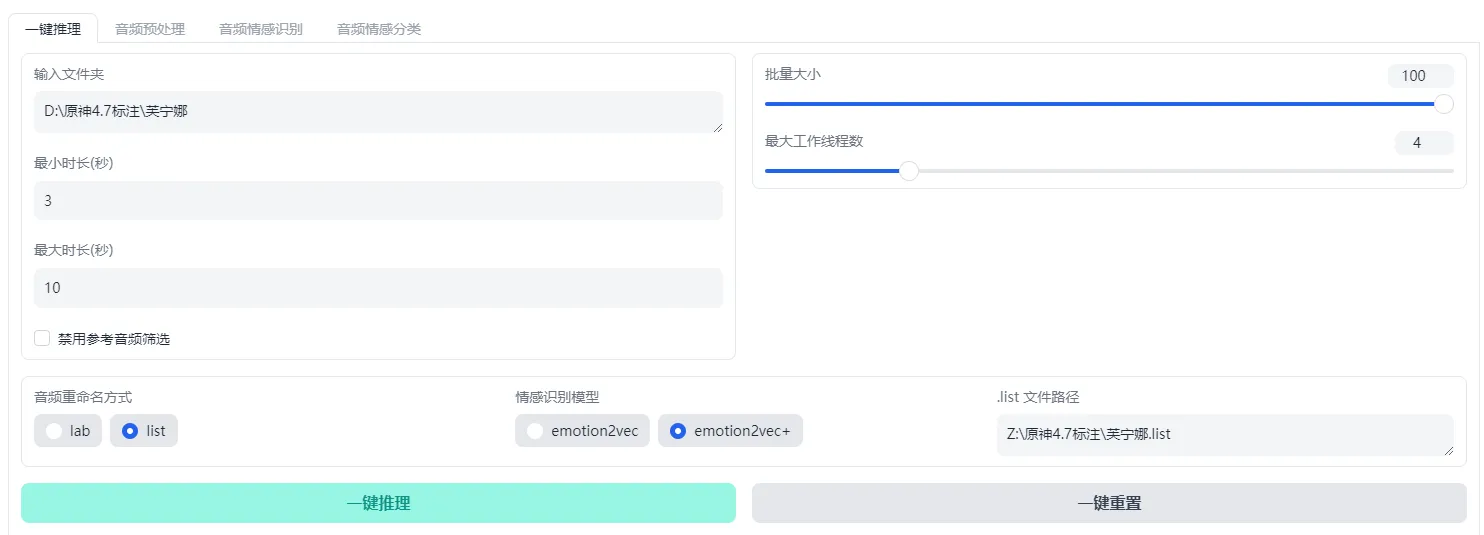Viewport: 1484px width, 535px height.
Task: Click the 批量大小 slider handle
Action: (x=1444, y=104)
